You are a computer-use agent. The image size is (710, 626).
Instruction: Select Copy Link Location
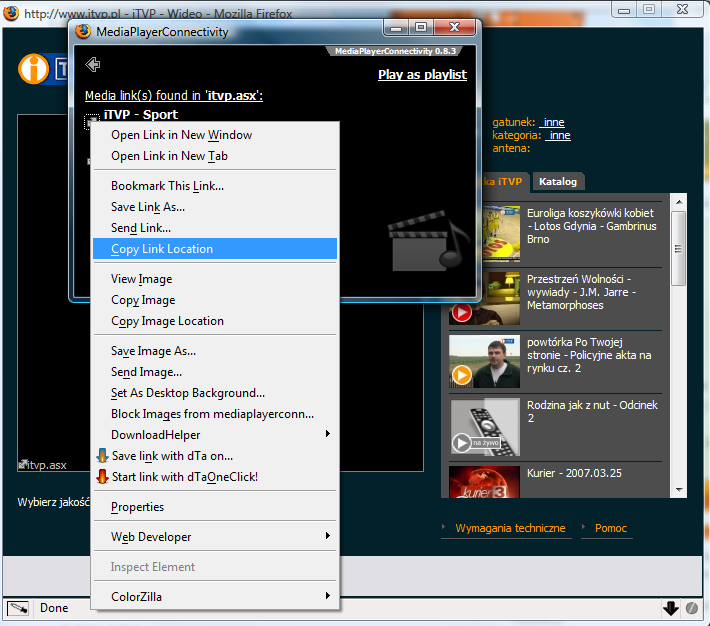162,249
